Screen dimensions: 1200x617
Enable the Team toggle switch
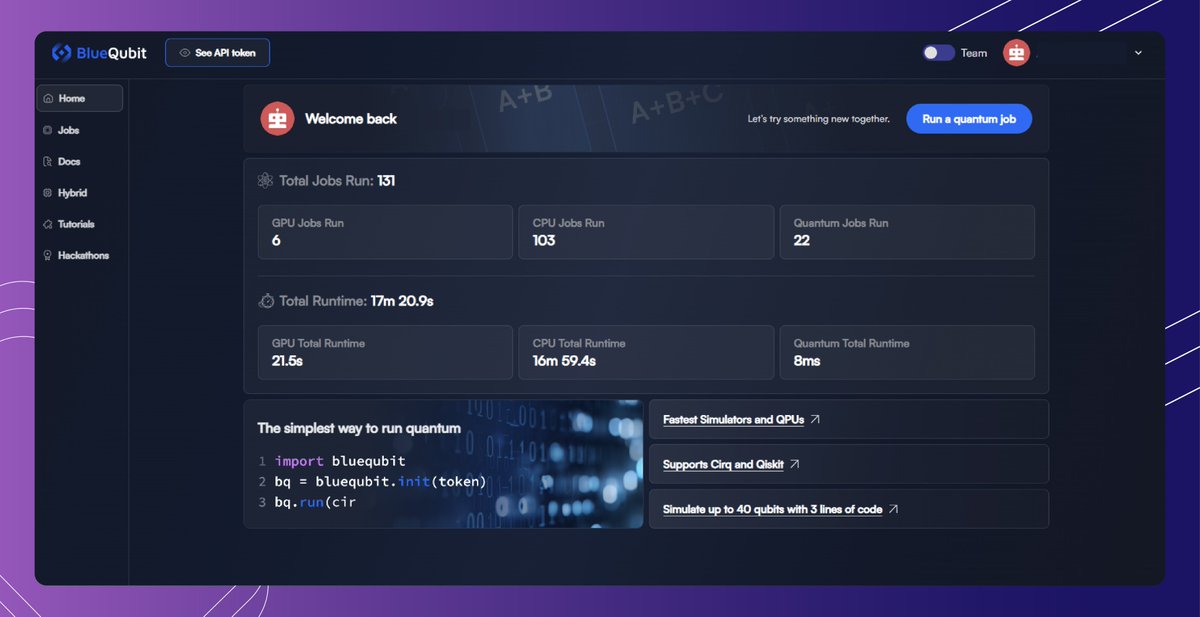937,52
